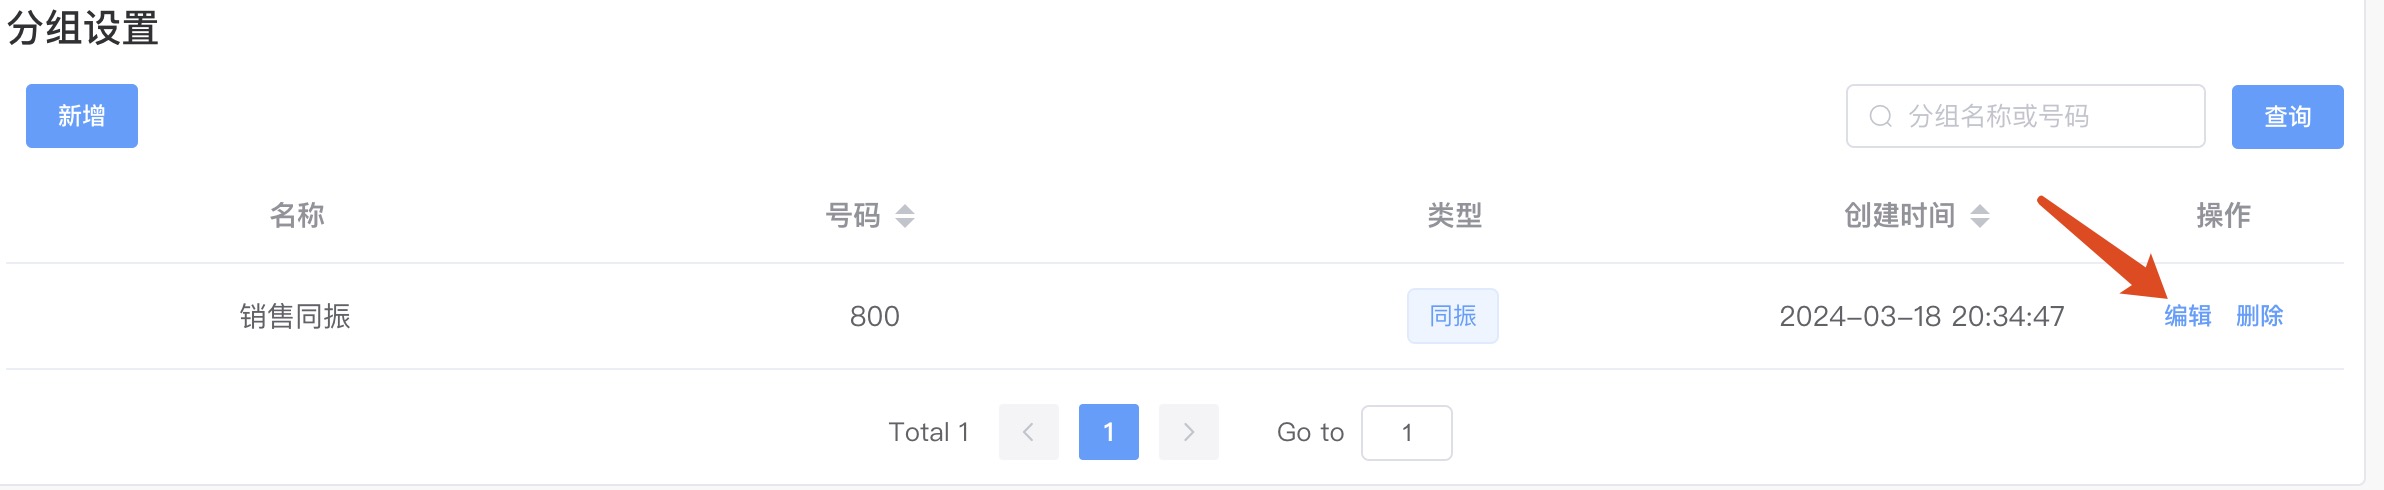The height and width of the screenshot is (490, 2384).
Task: Click the 新增 button
Action: (82, 116)
